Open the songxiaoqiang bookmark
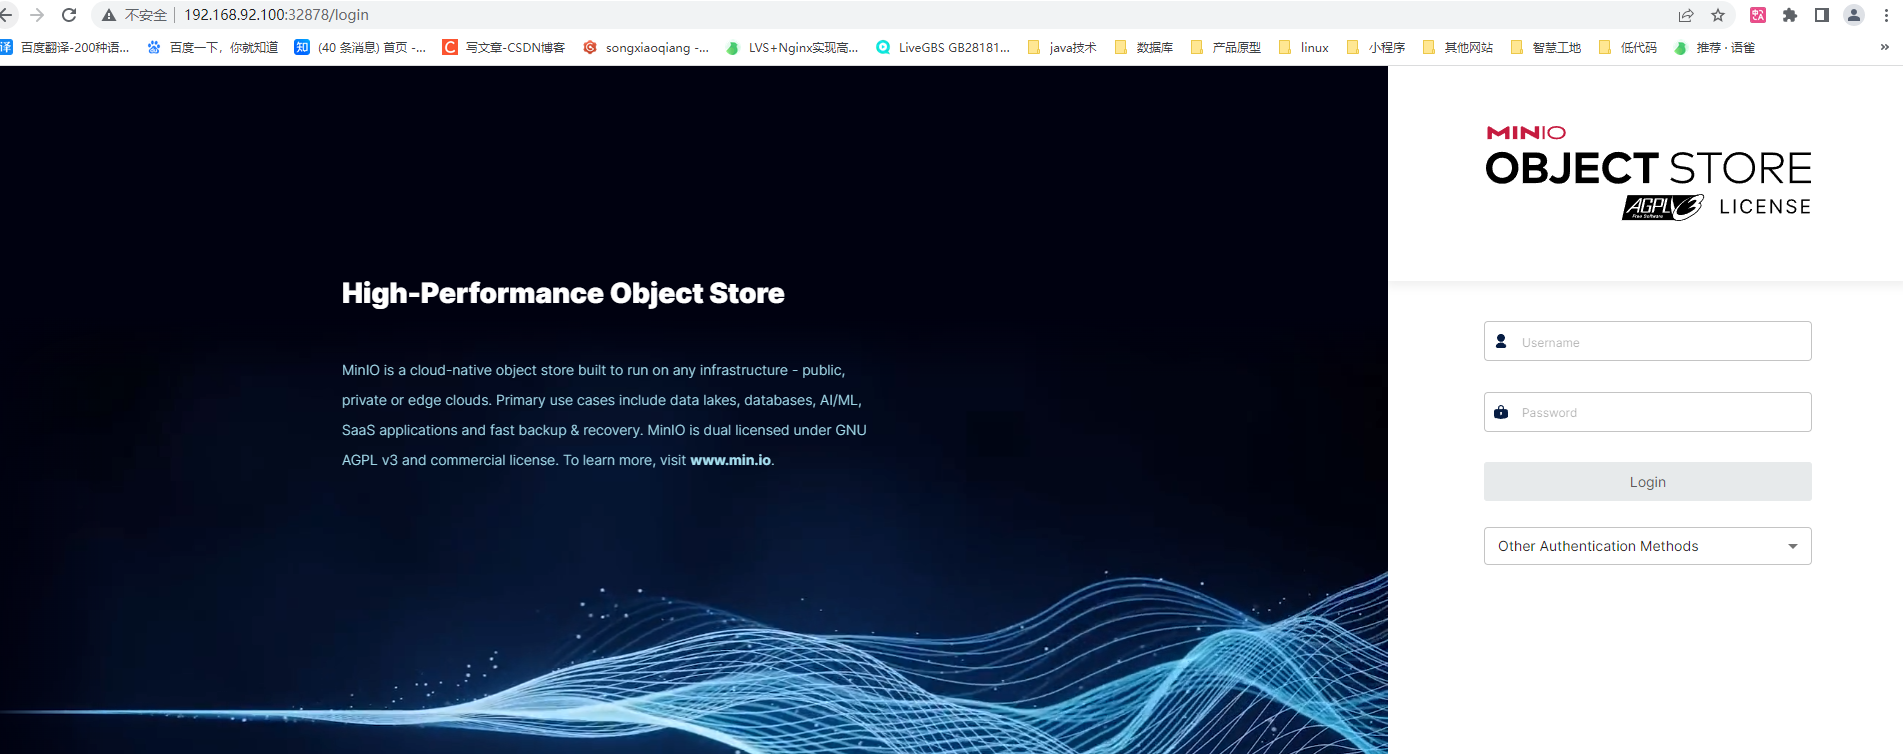The height and width of the screenshot is (754, 1903). coord(646,47)
